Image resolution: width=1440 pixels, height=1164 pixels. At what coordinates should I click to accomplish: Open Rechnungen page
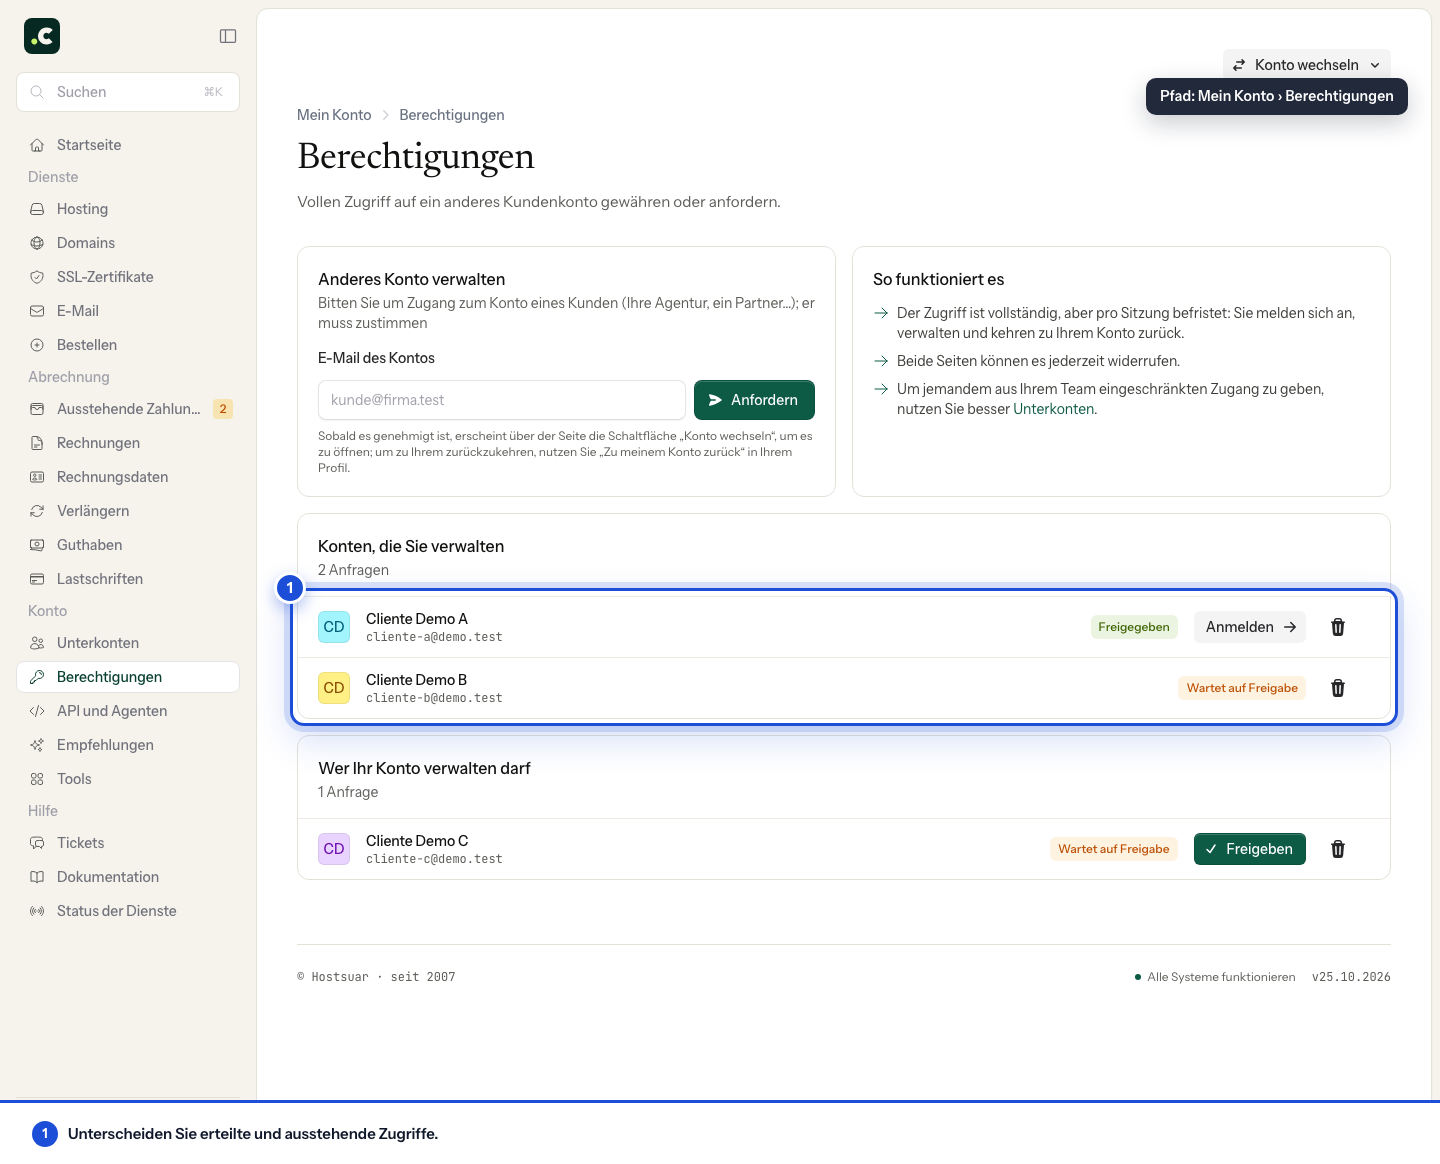pyautogui.click(x=128, y=443)
